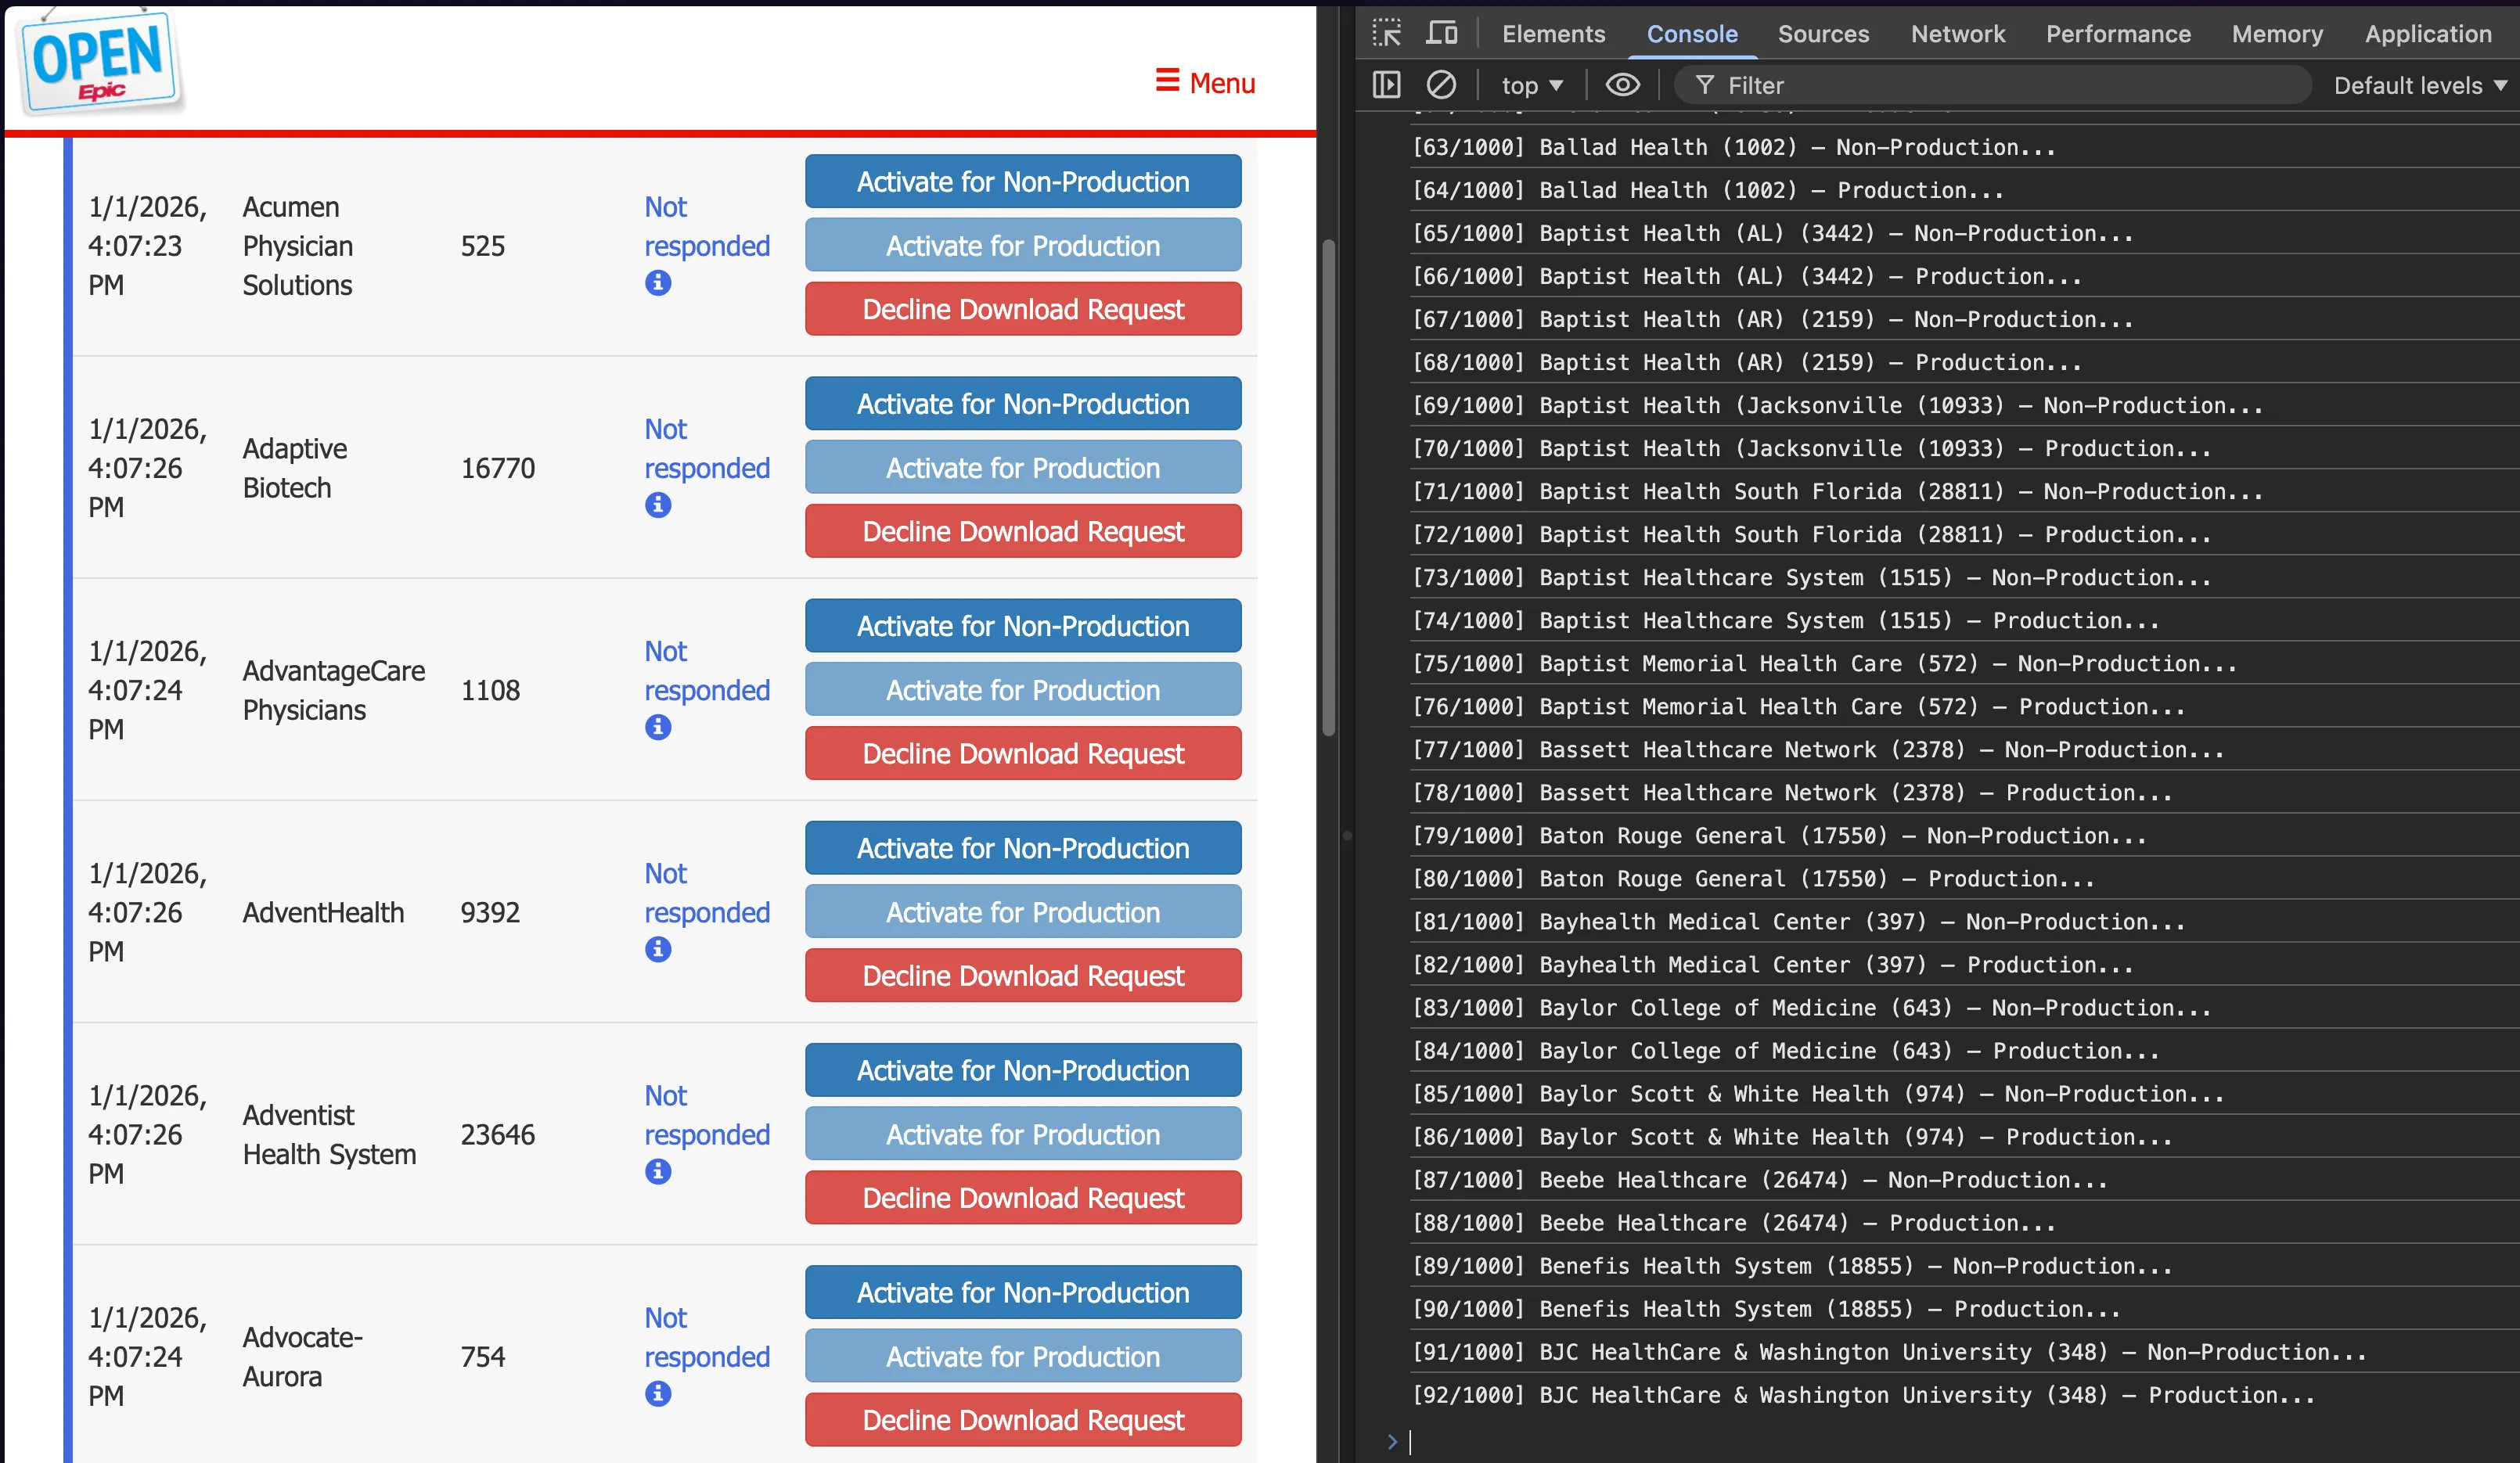Click the inspect element picker icon
This screenshot has height=1463, width=2520.
coord(1386,33)
